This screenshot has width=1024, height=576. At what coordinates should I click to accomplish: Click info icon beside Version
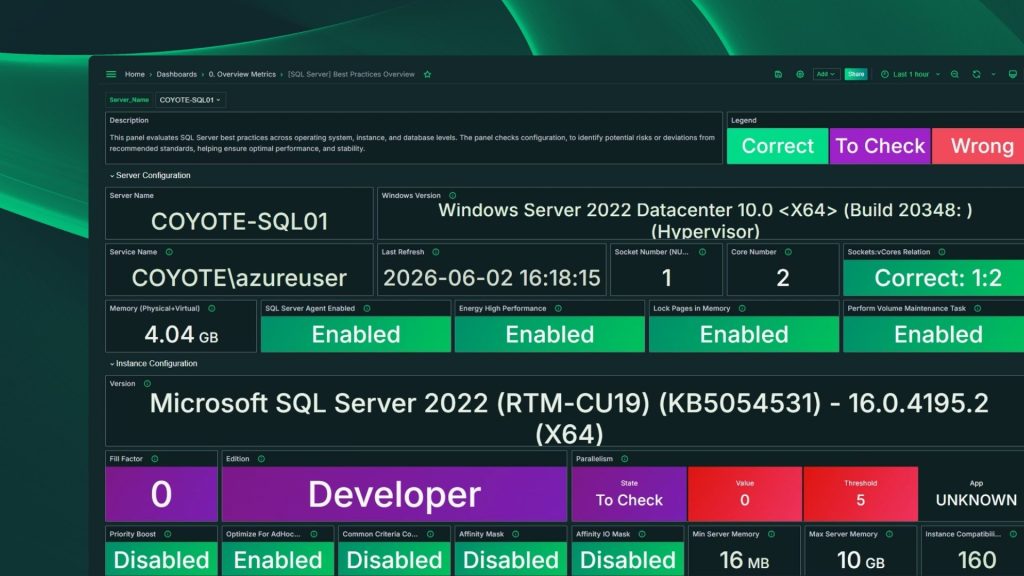coord(147,384)
